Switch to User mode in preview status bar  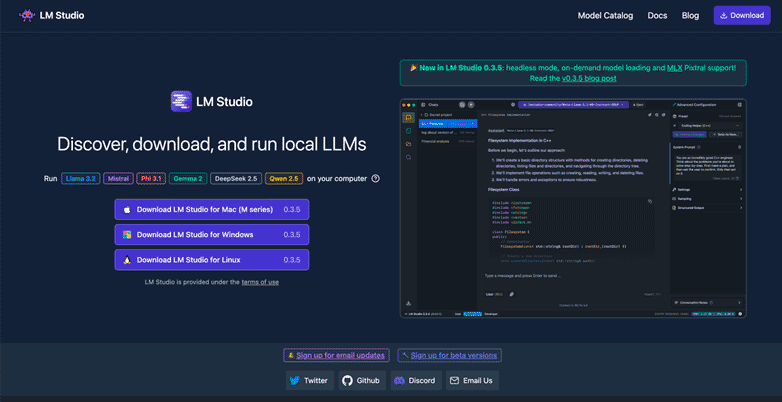458,314
